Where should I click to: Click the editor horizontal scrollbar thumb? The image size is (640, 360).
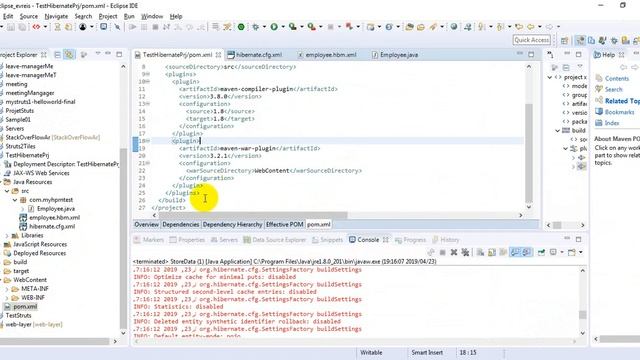pos(253,215)
